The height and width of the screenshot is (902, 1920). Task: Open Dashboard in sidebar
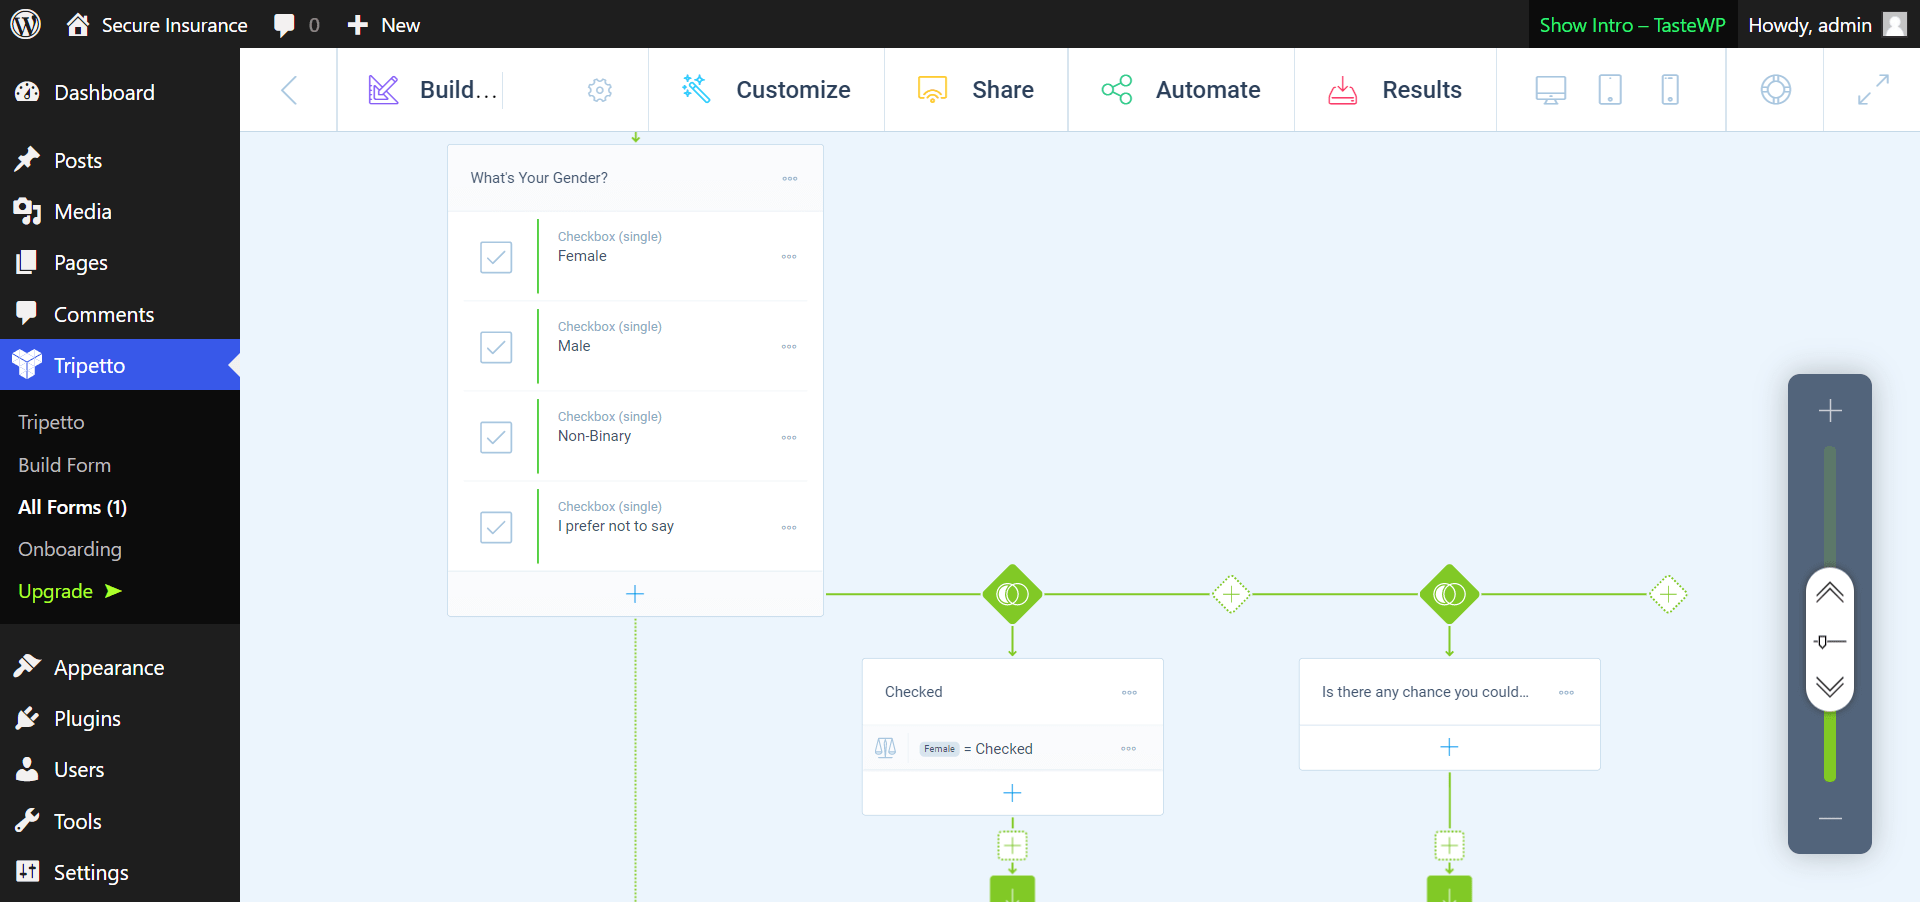120,92
